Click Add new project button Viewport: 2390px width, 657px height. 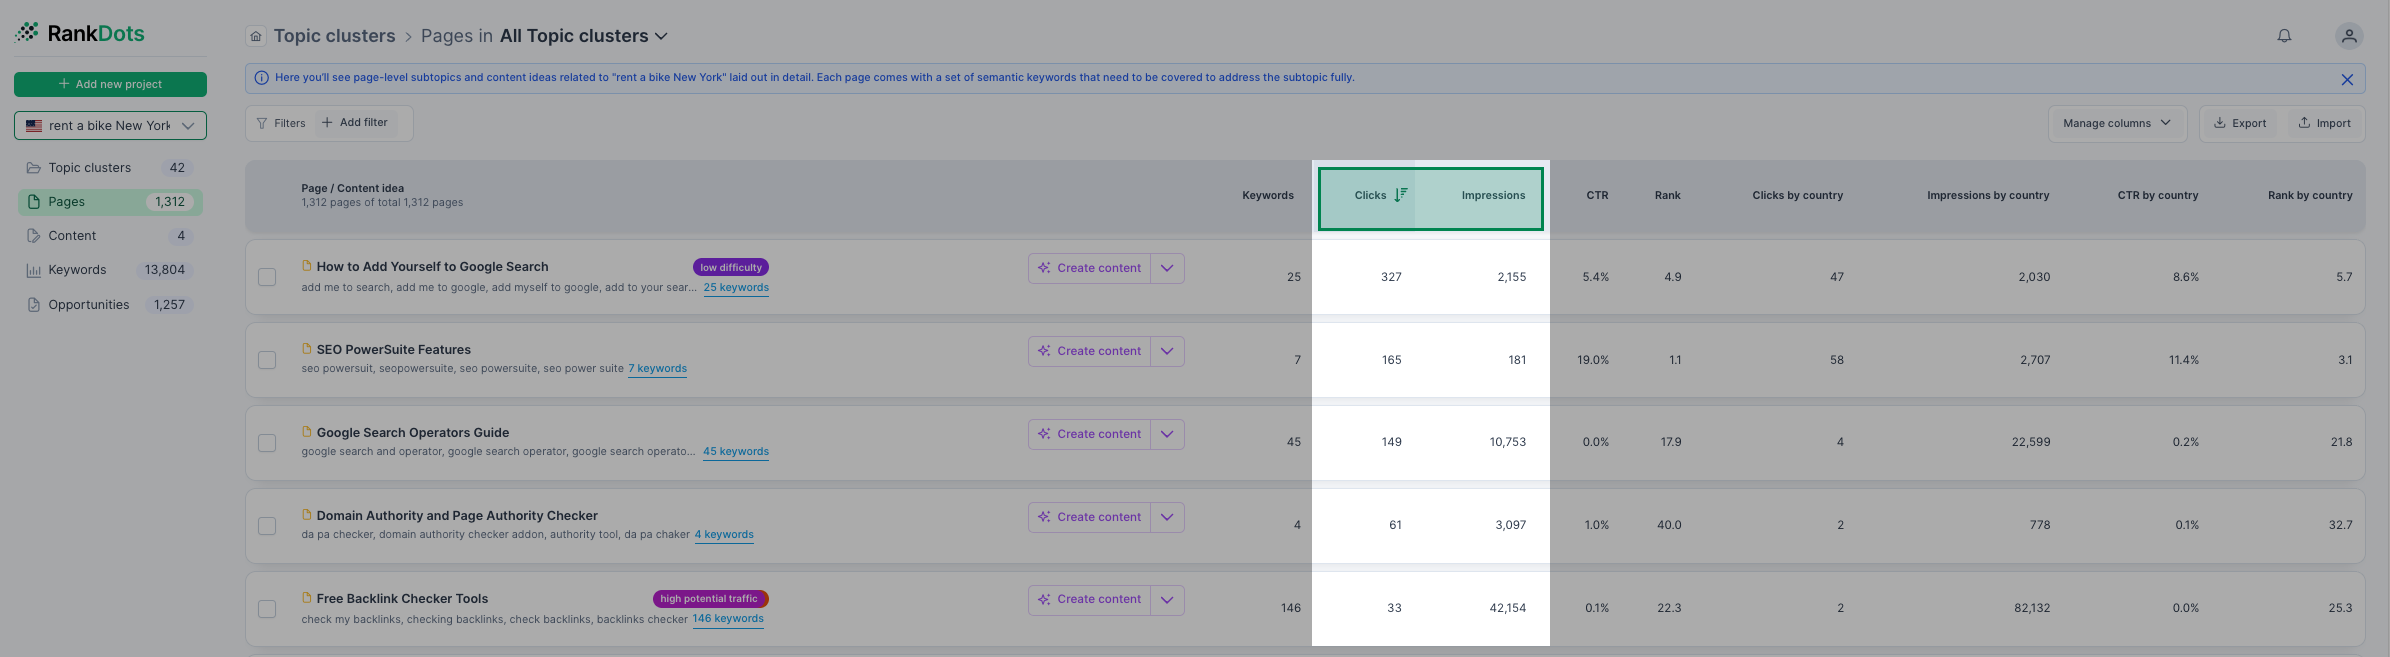[110, 84]
